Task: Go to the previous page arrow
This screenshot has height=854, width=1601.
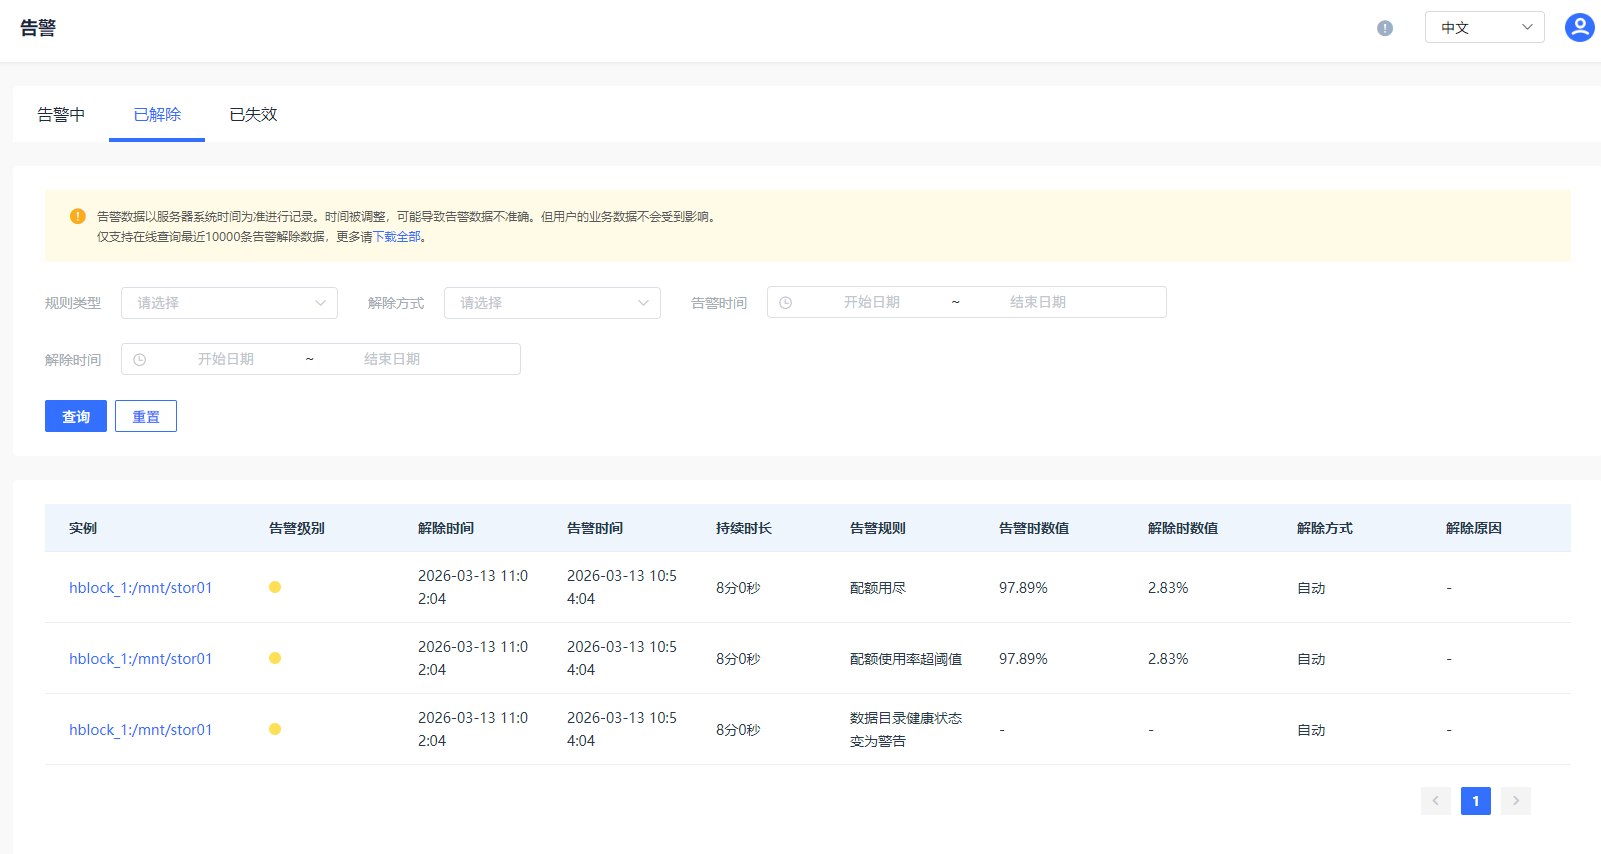Action: [1435, 801]
